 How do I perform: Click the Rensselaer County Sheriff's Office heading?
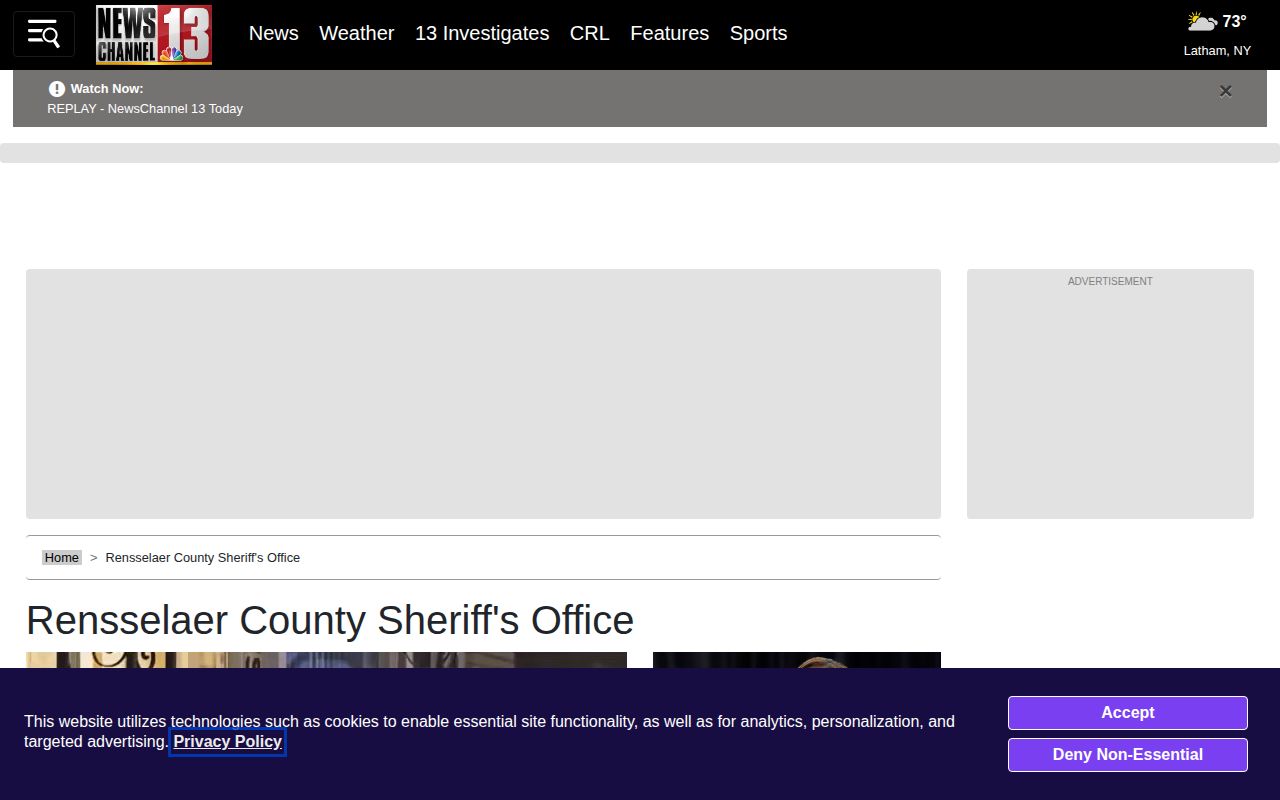click(x=330, y=620)
